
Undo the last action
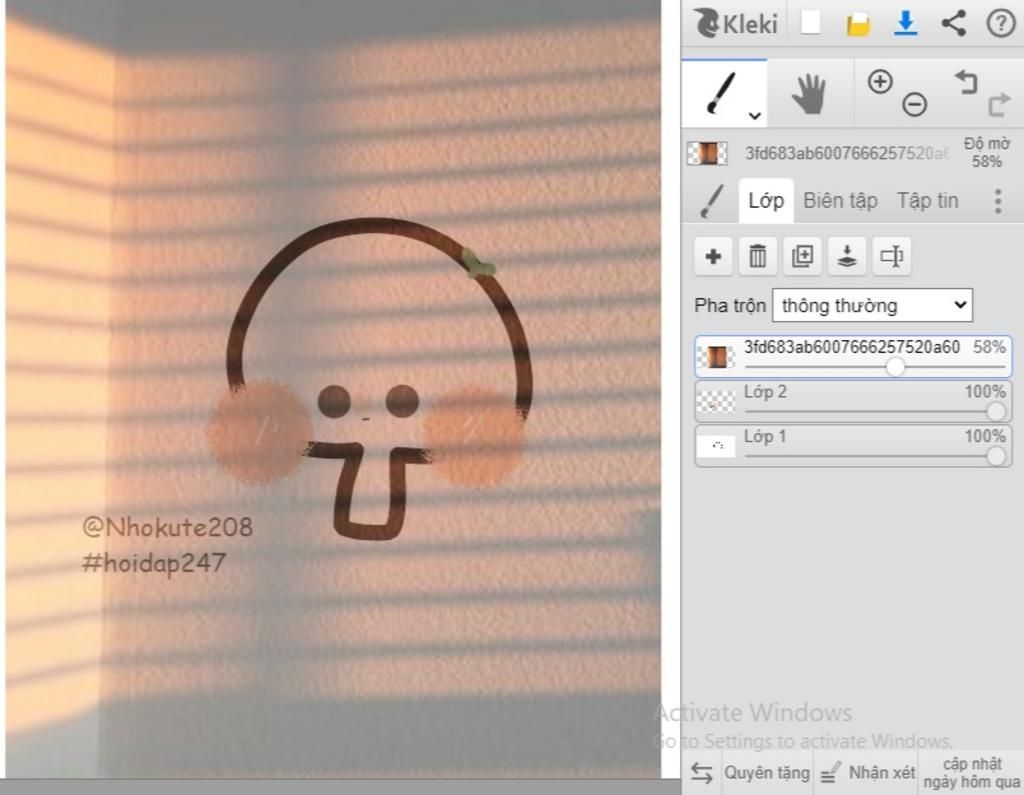[966, 82]
